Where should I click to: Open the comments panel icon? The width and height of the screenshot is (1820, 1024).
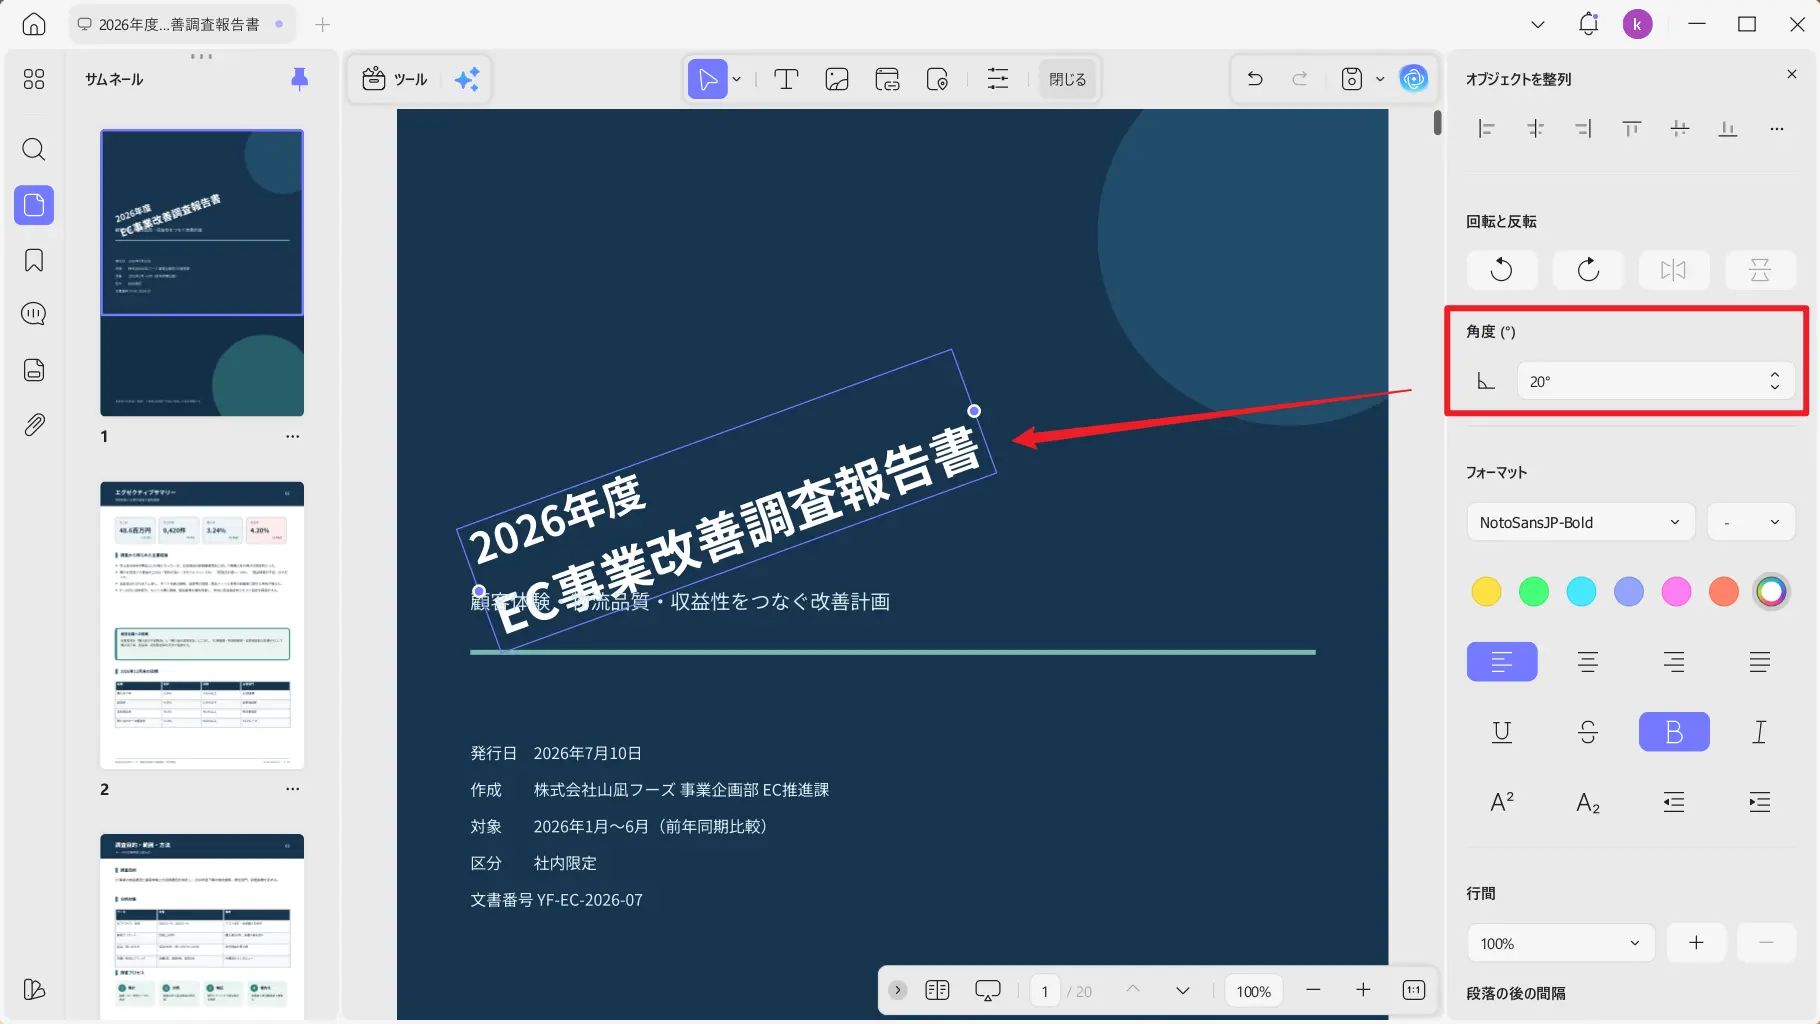[x=34, y=314]
